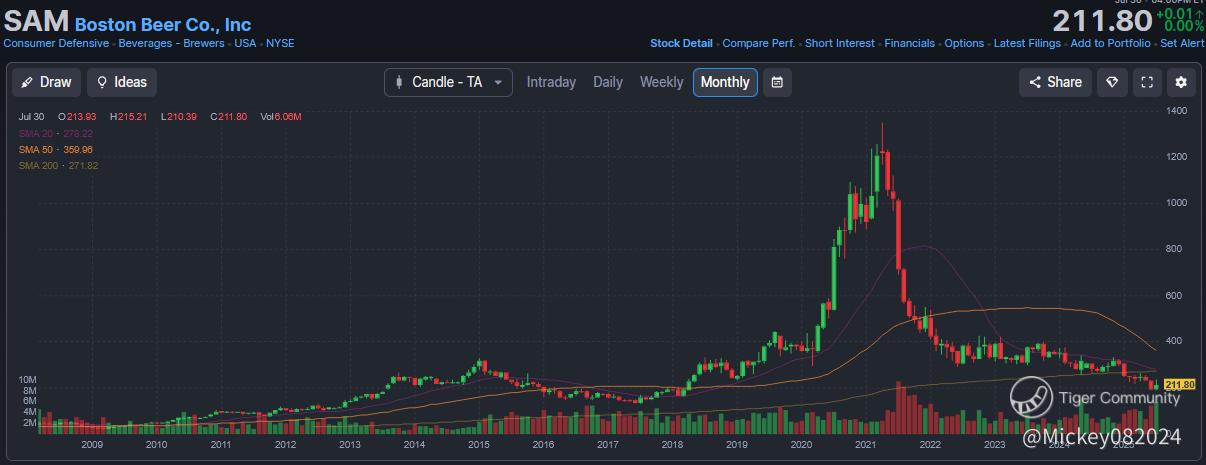Select the Monthly timeframe

point(725,82)
